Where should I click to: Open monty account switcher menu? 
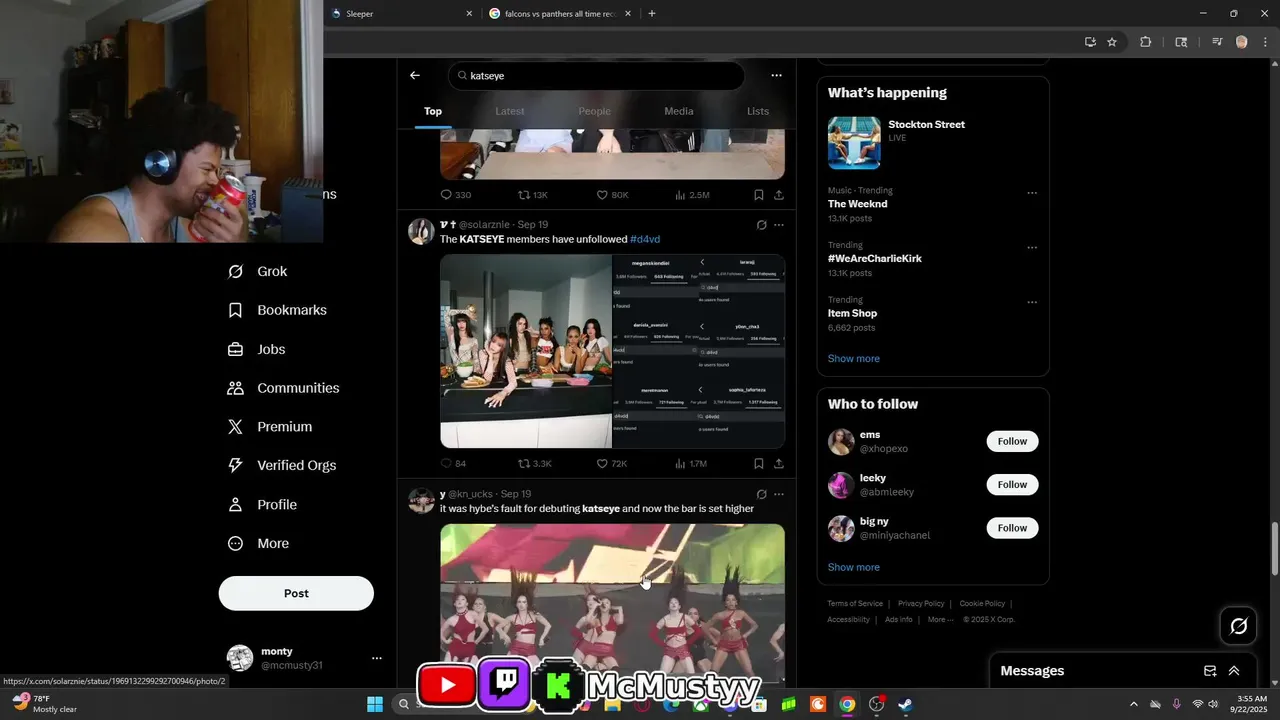pos(377,658)
